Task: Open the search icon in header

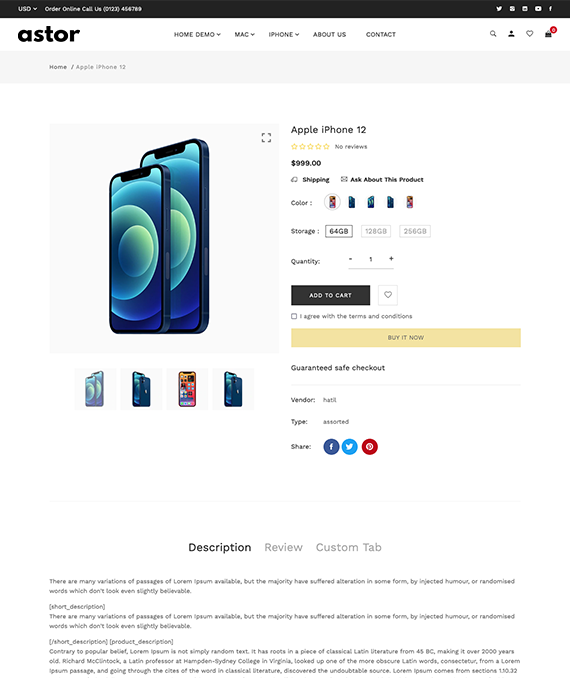Action: coord(493,34)
